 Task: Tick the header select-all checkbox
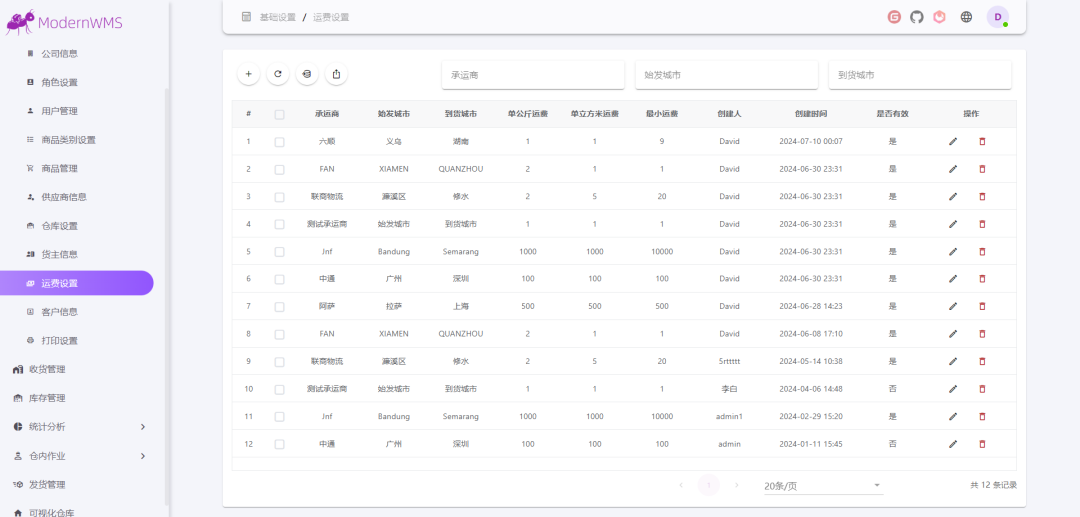279,114
